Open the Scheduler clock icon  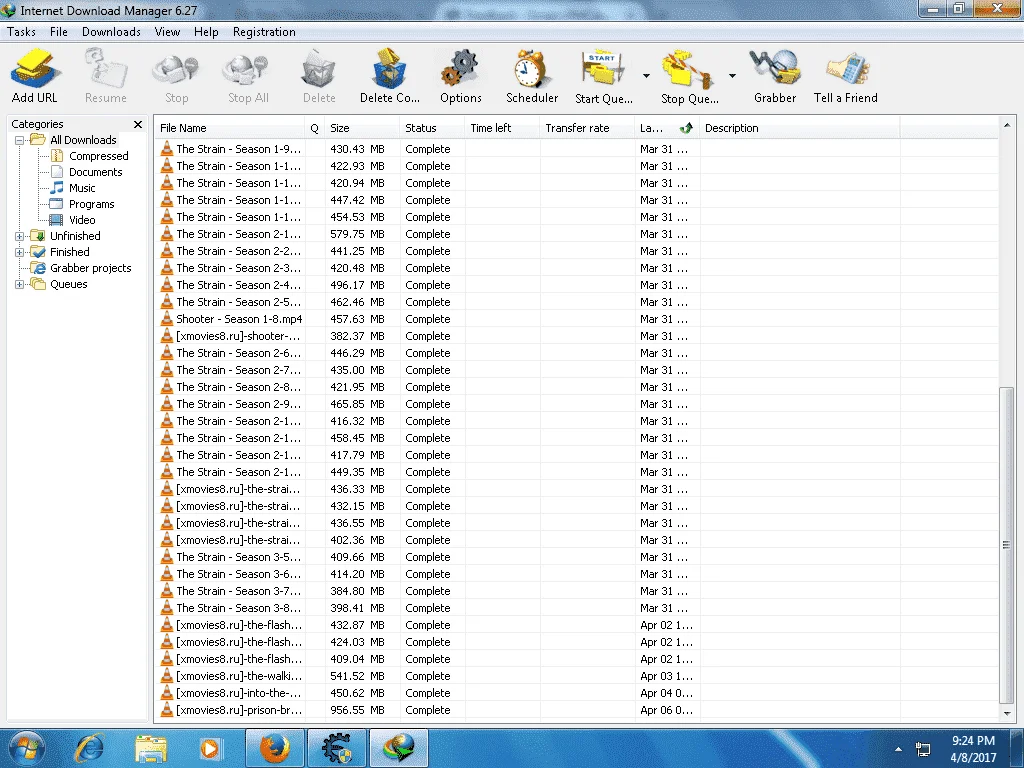(532, 75)
